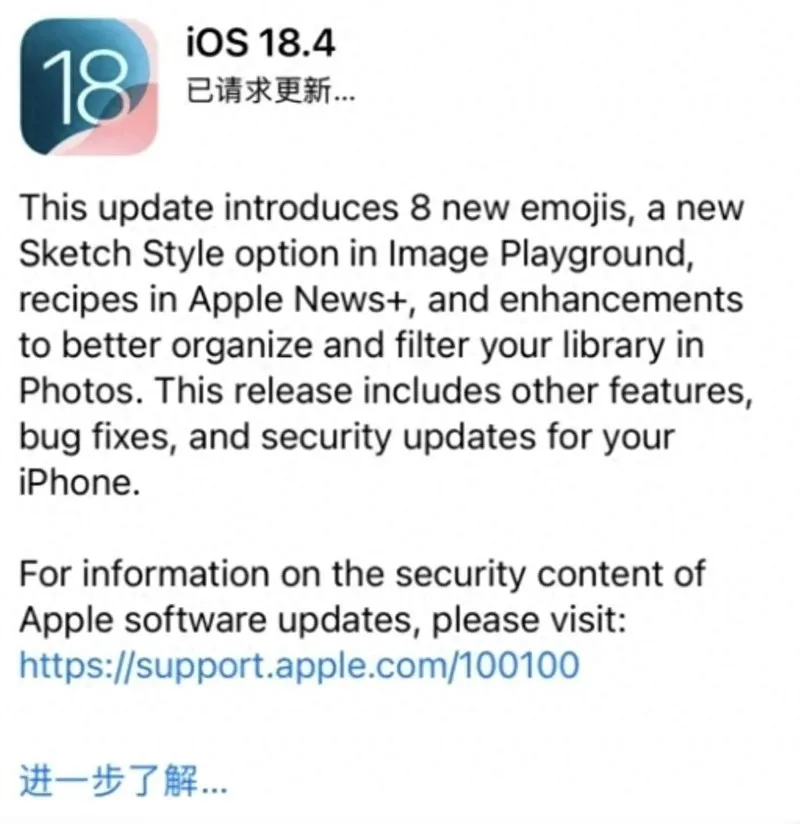Click the 'bug fixes, and security updates' line
The width and height of the screenshot is (800, 824).
coord(347,438)
